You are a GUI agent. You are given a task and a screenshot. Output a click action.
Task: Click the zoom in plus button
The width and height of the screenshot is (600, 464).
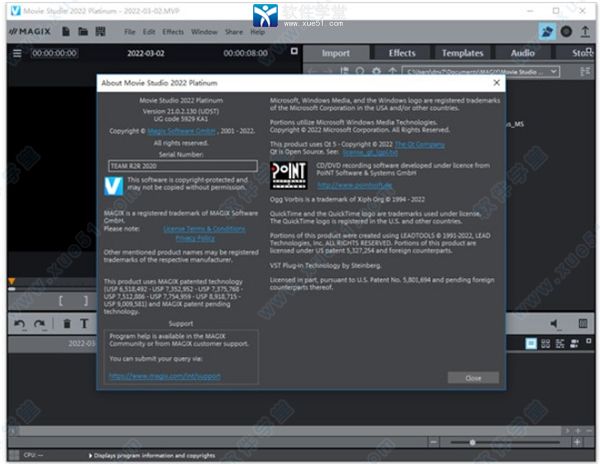point(577,443)
